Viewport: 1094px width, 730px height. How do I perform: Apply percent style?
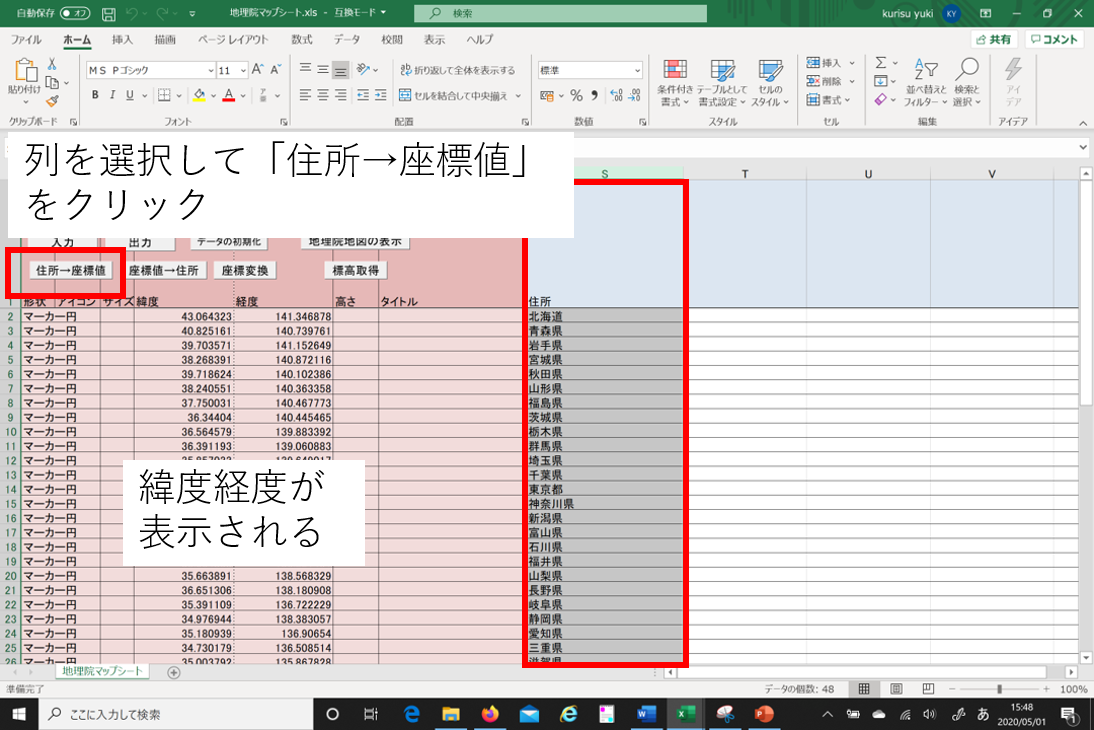(576, 95)
